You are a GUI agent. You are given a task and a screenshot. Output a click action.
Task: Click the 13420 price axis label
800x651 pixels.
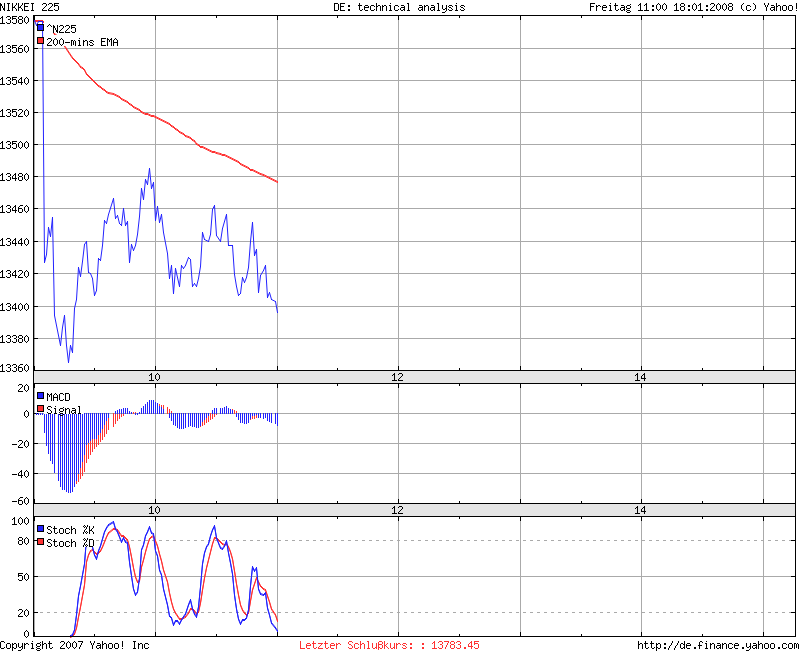(15, 274)
